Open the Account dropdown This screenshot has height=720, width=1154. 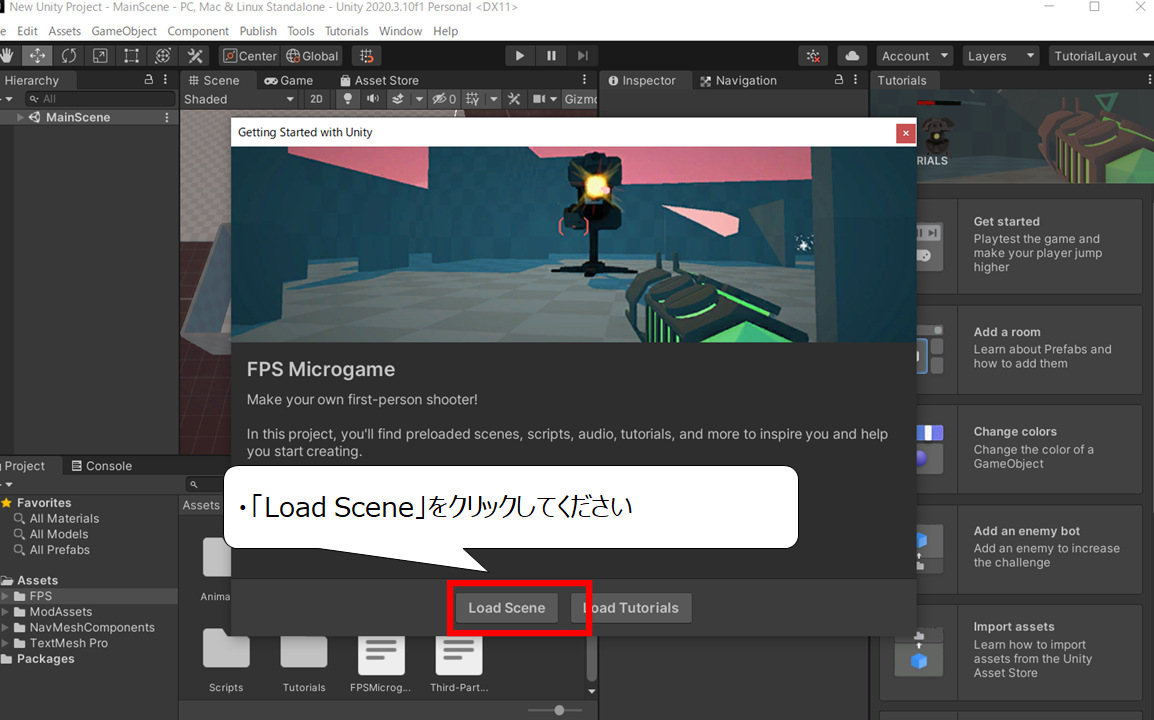(915, 56)
